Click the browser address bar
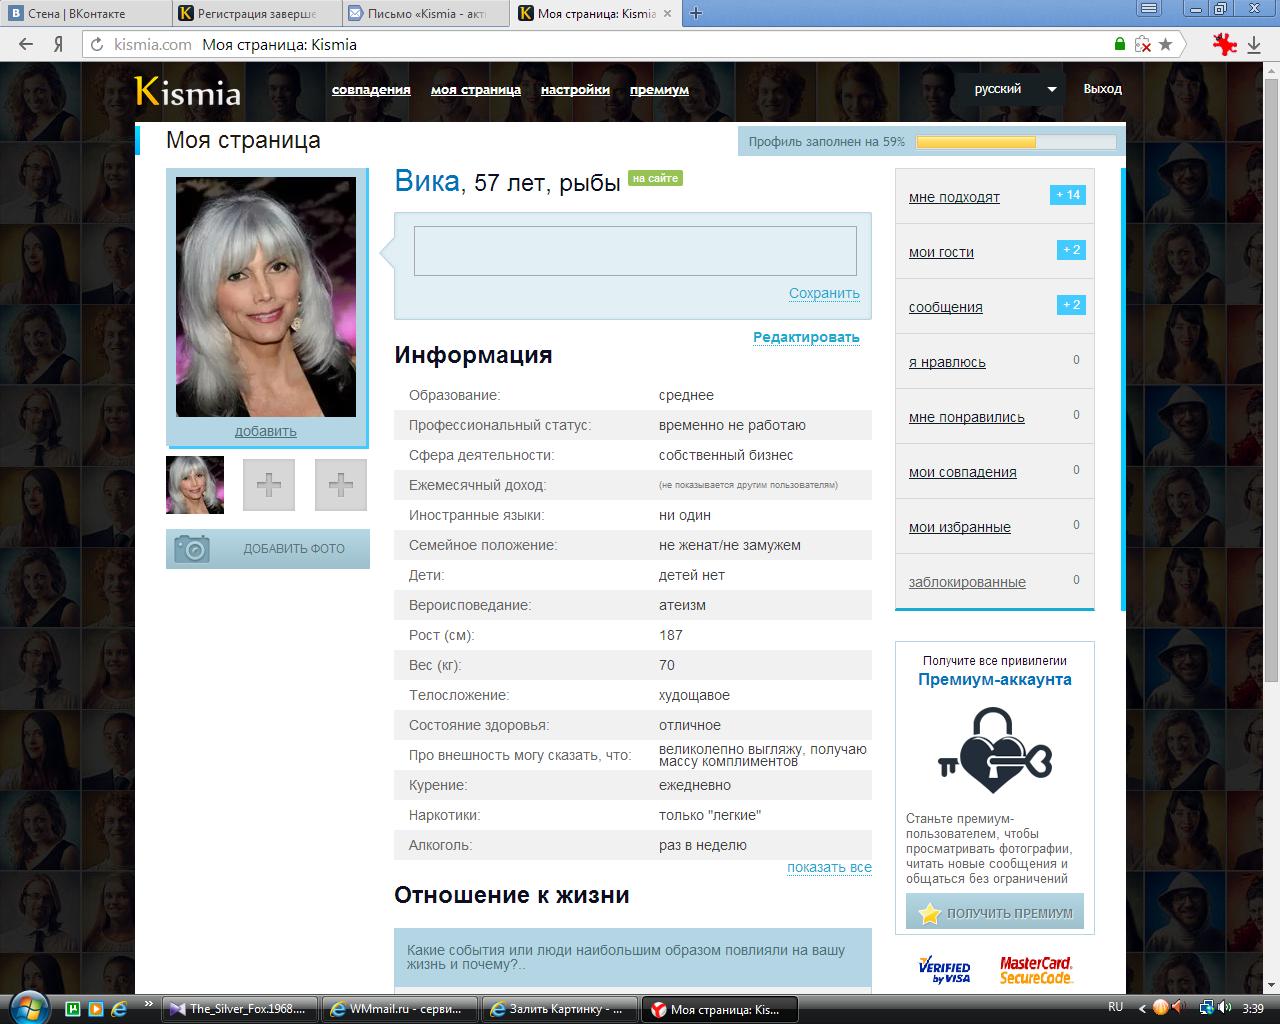This screenshot has height=1024, width=1280. coord(600,44)
